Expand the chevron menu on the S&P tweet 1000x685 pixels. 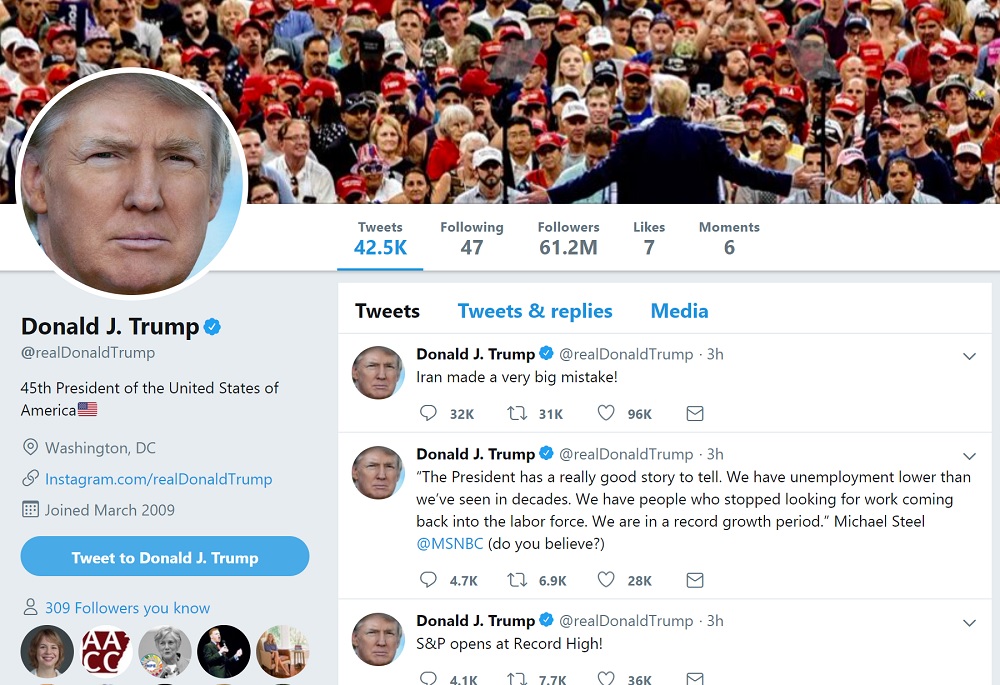coord(969,623)
